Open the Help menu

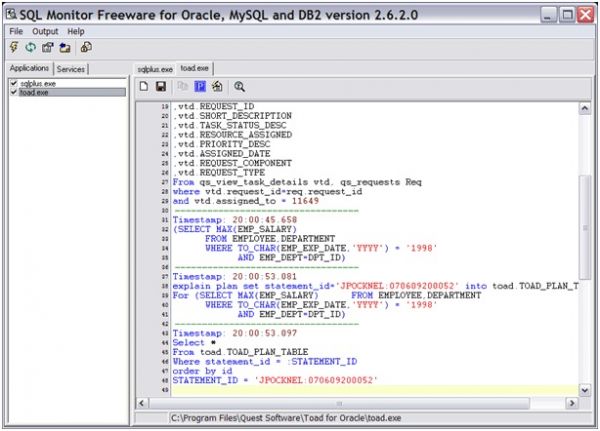tap(76, 31)
